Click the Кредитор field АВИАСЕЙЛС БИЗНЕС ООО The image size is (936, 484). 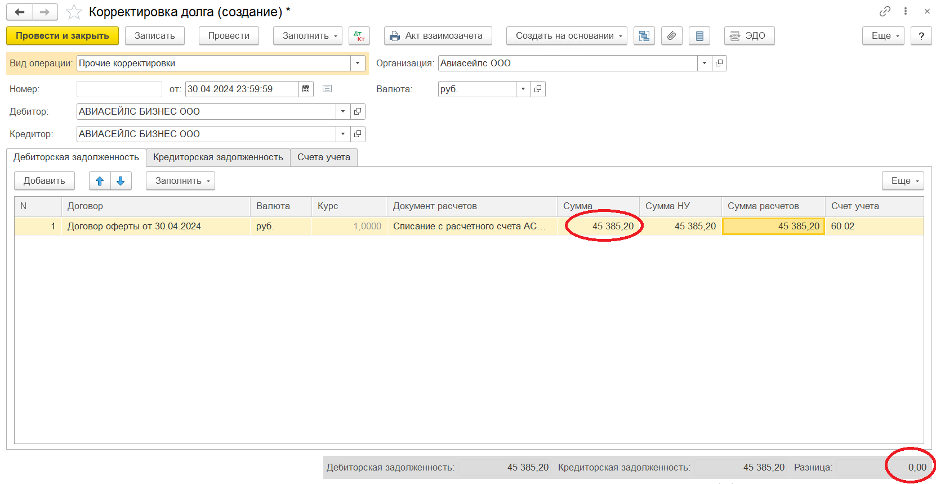pos(207,134)
